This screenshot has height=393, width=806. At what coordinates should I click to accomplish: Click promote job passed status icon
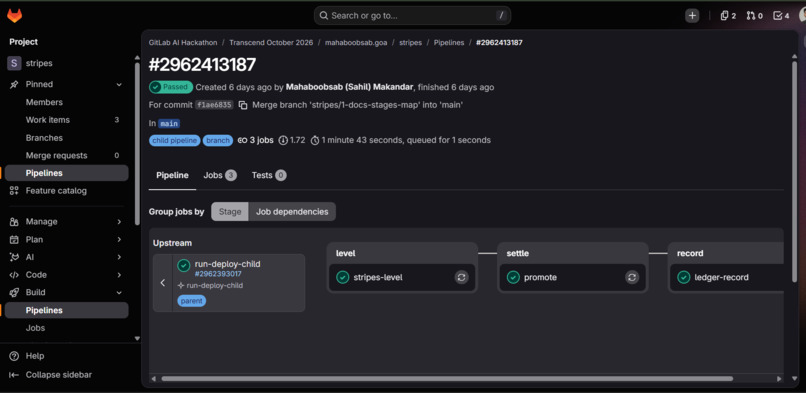(513, 277)
